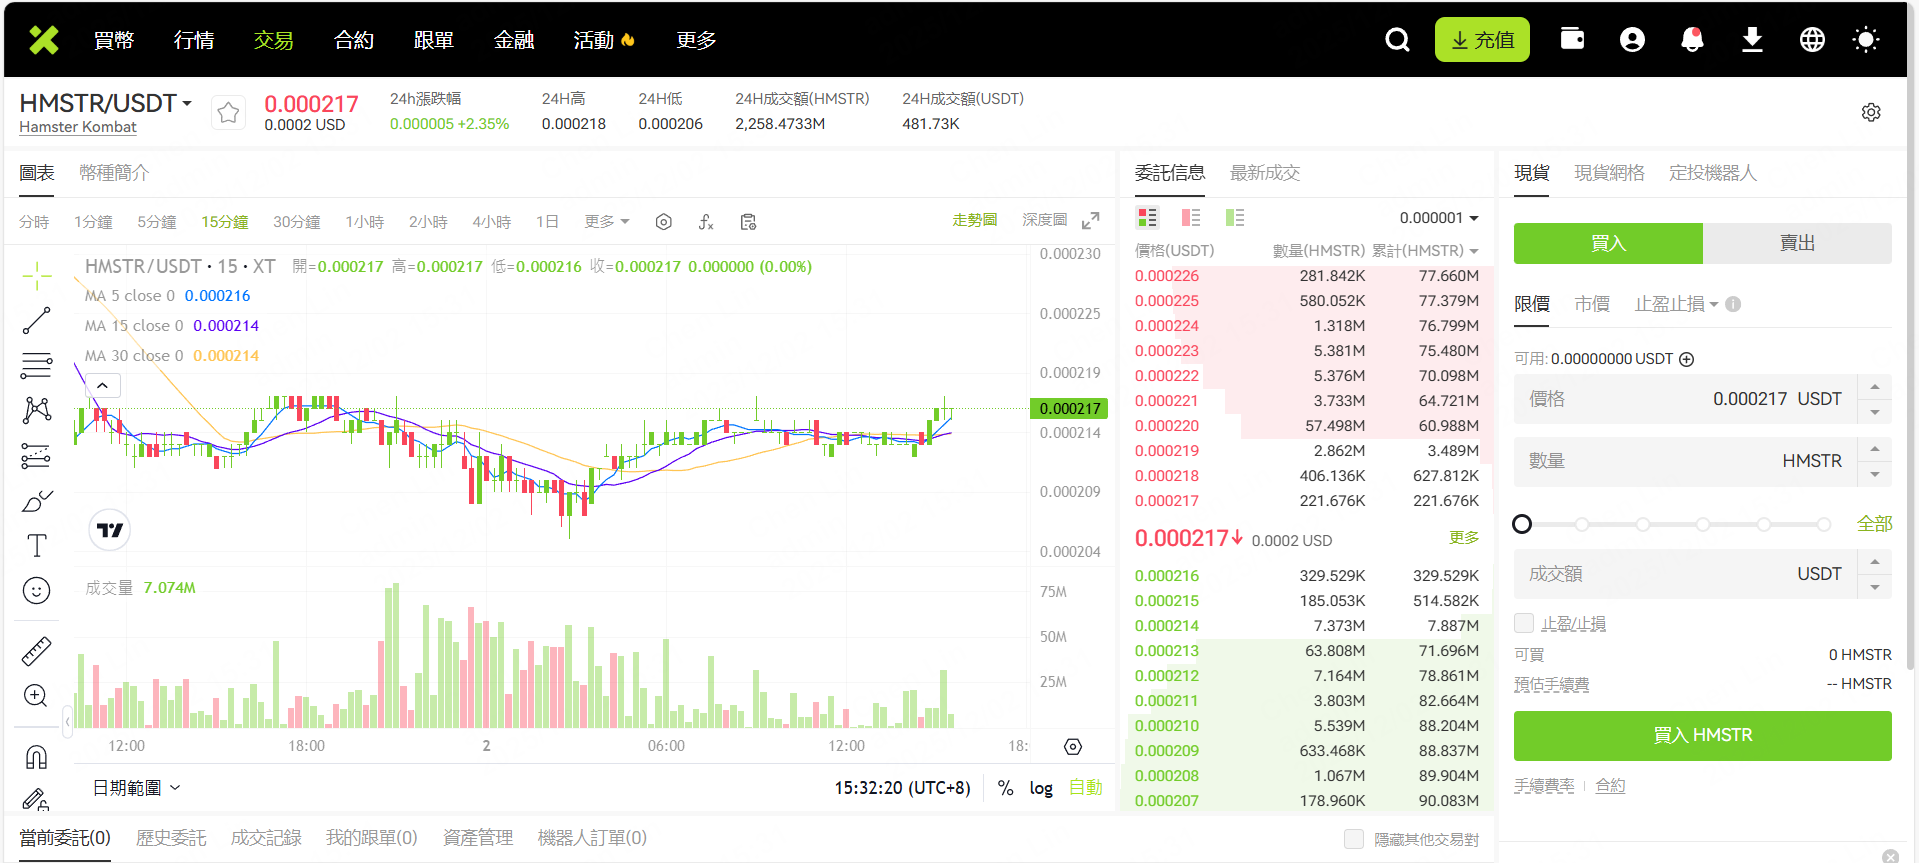Switch to the 最新成交 tab
Screen dimensions: 1919x863
(1264, 173)
